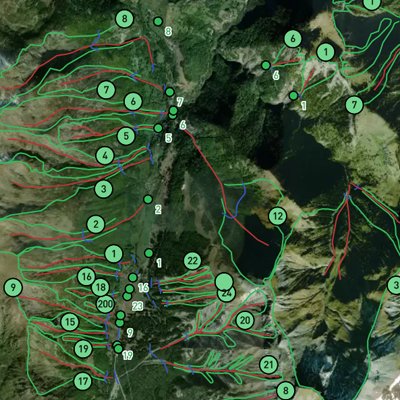
Task: Open the large marker numbered 20
Action: pos(245,320)
